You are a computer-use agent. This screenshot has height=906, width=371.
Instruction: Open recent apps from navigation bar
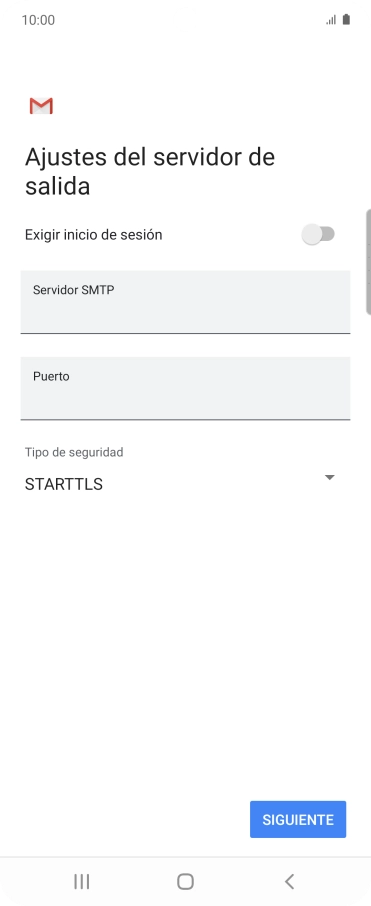(81, 881)
